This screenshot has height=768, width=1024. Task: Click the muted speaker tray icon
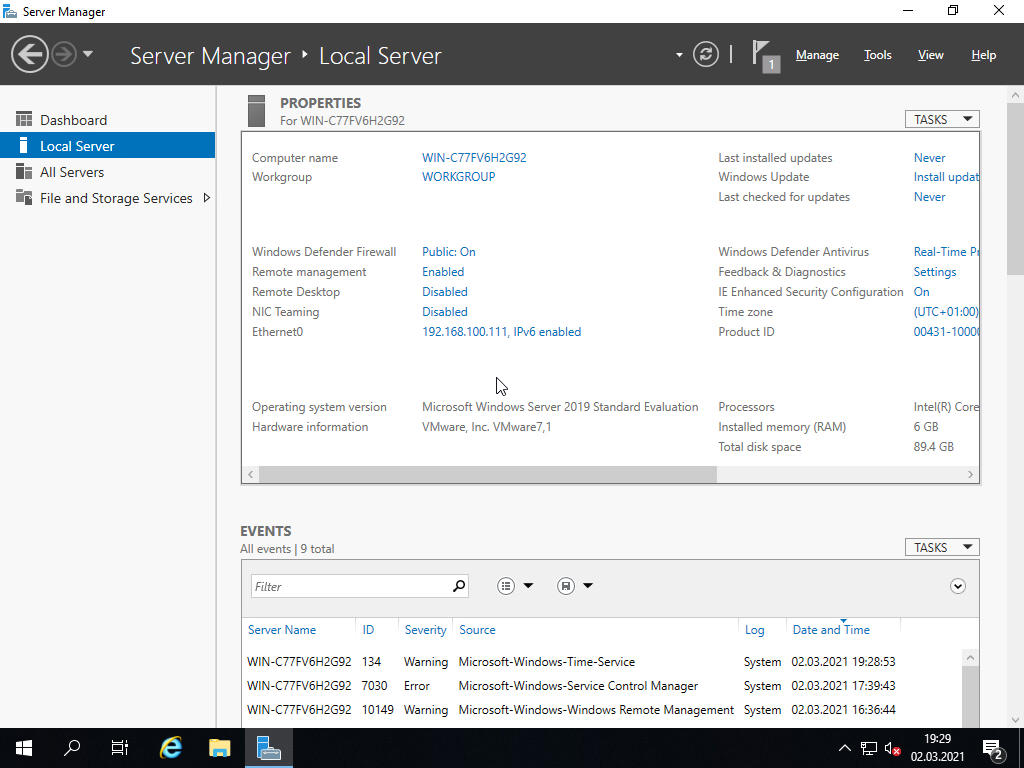(893, 748)
